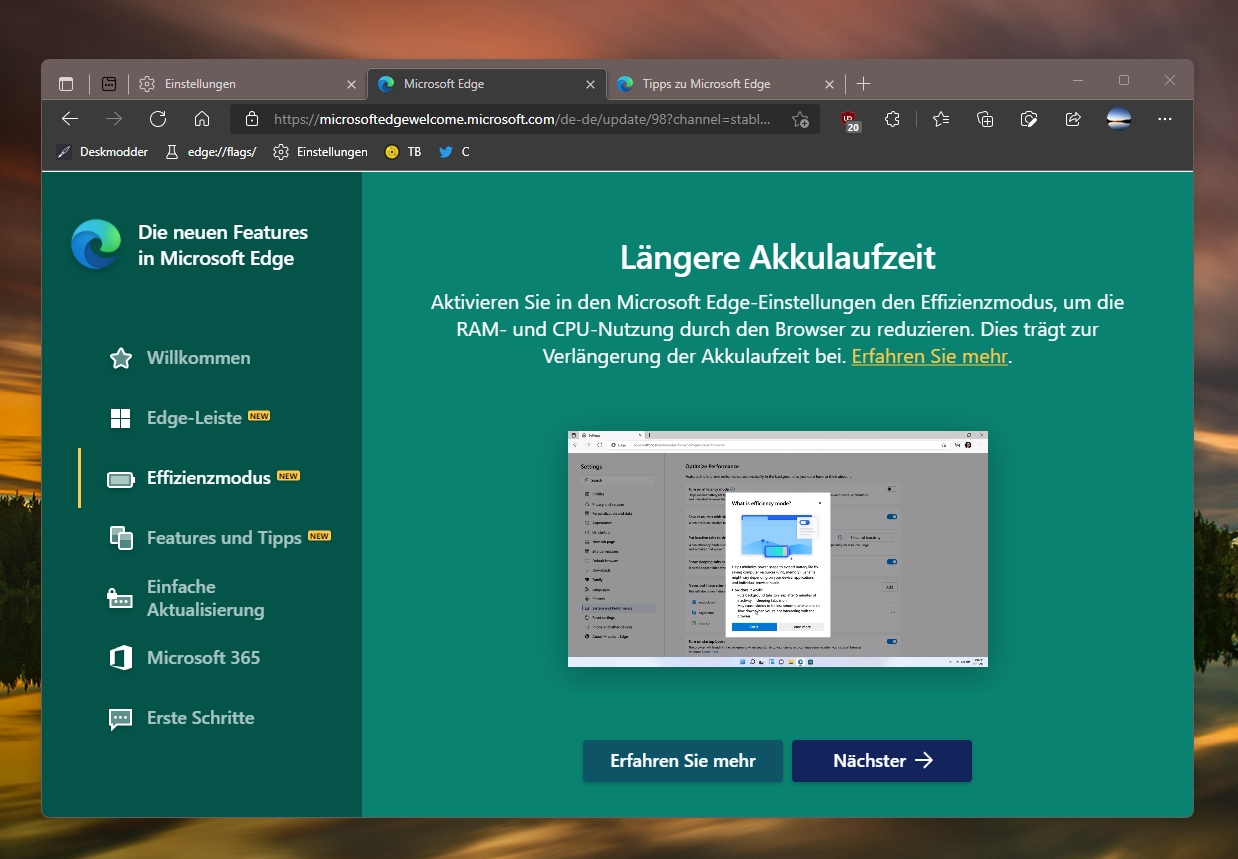The height and width of the screenshot is (859, 1238).
Task: Open the tab actions menu icon
Action: 66,84
